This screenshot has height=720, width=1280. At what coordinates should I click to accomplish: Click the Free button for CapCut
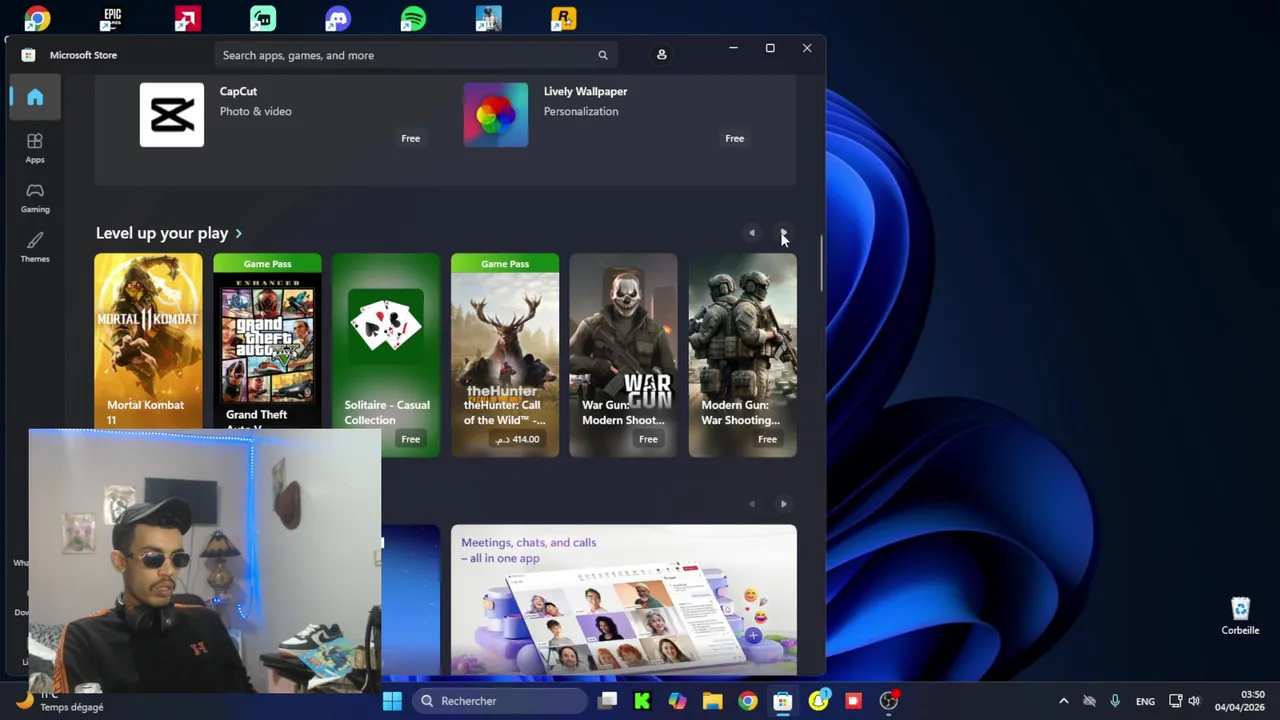[x=410, y=138]
